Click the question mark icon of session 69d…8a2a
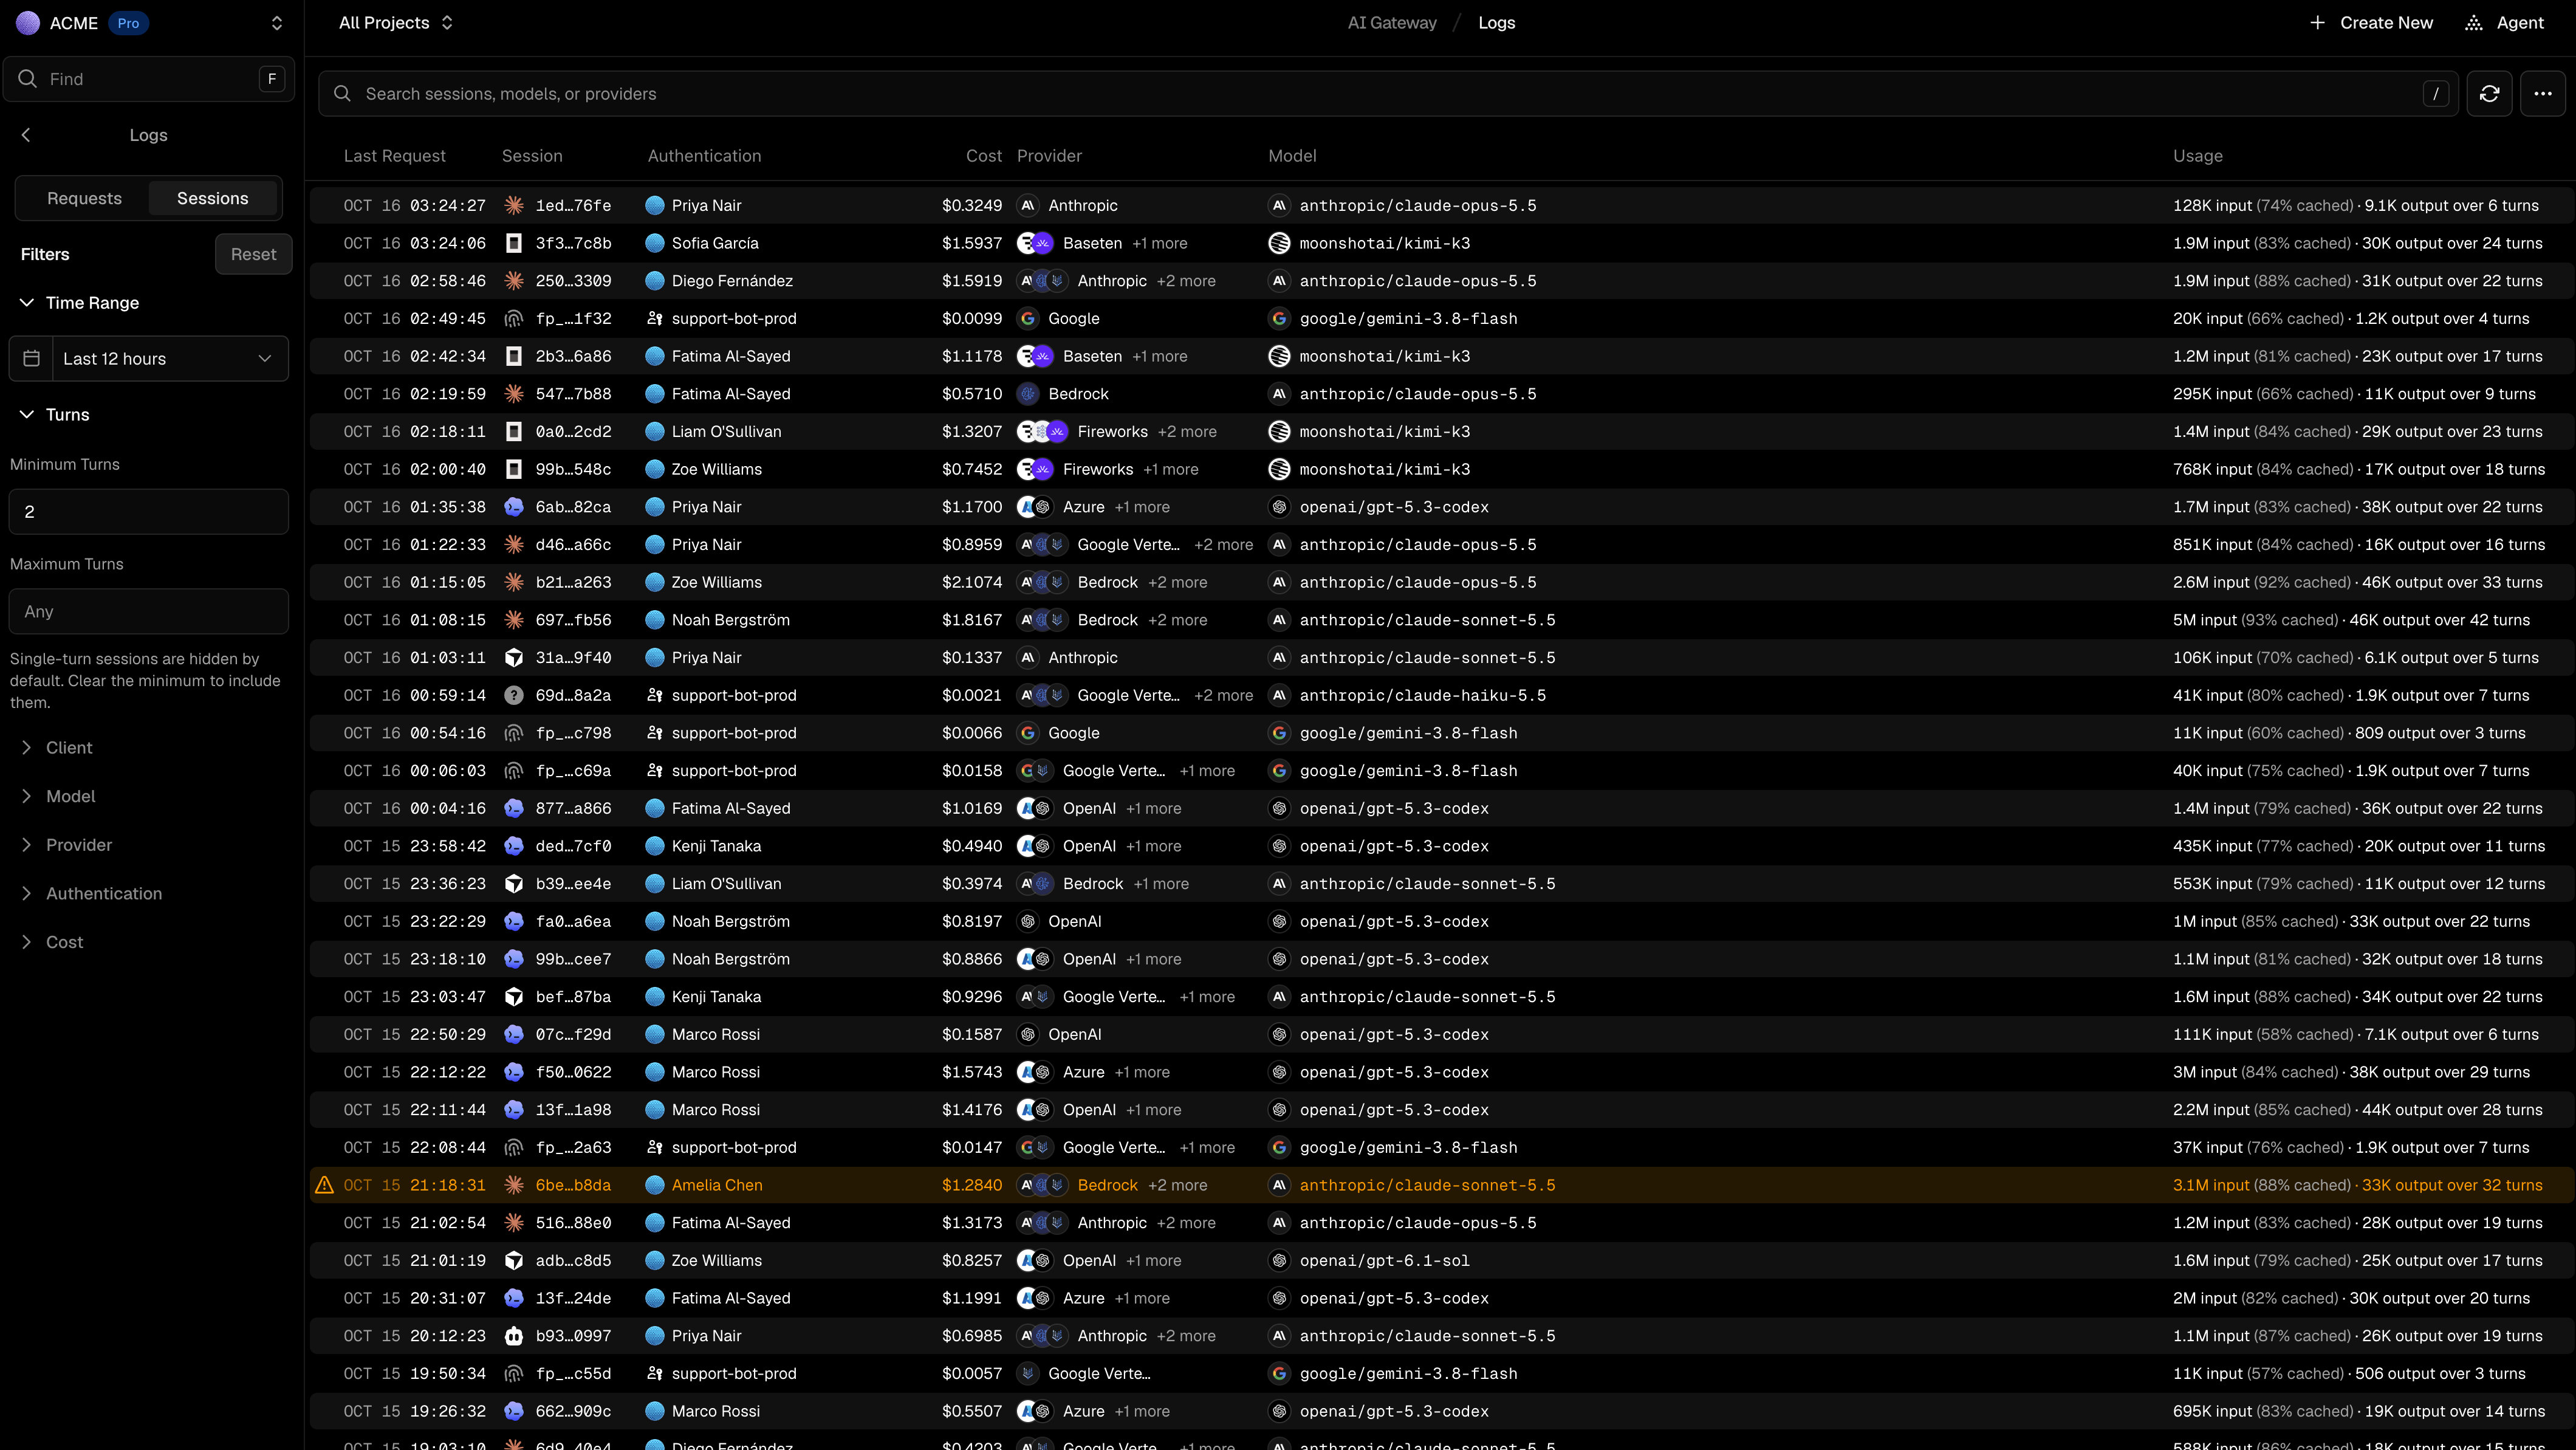The image size is (2576, 1450). tap(514, 695)
